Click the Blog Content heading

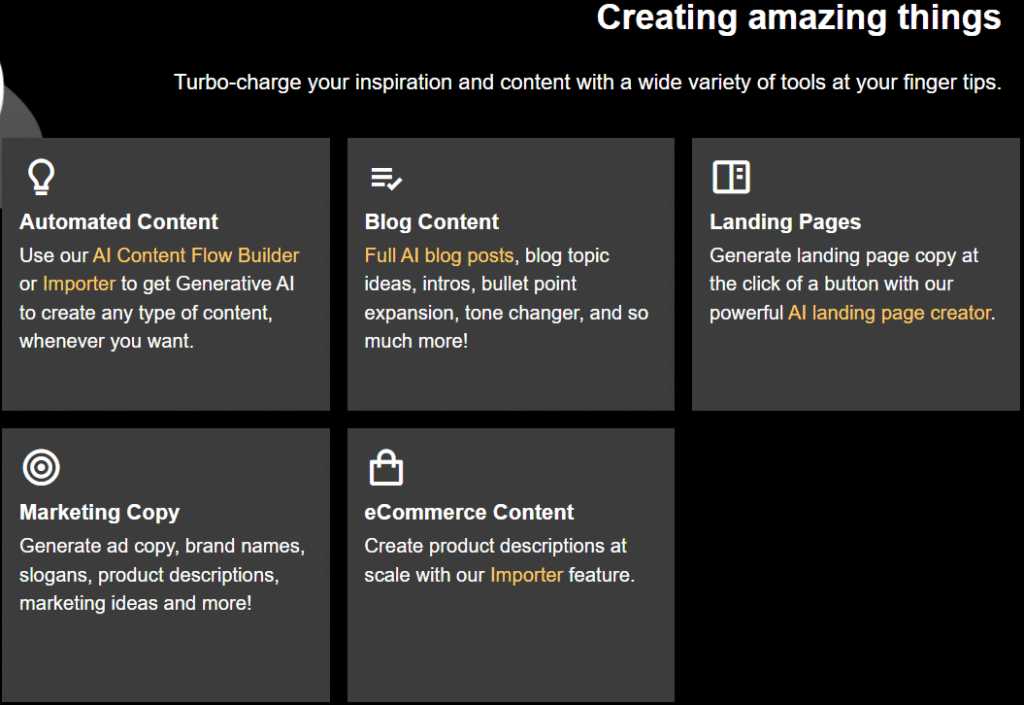click(x=432, y=222)
